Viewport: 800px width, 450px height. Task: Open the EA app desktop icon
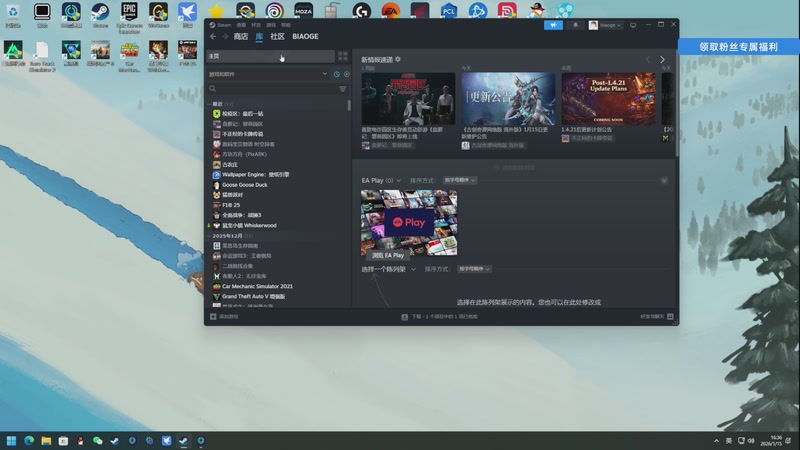point(391,10)
